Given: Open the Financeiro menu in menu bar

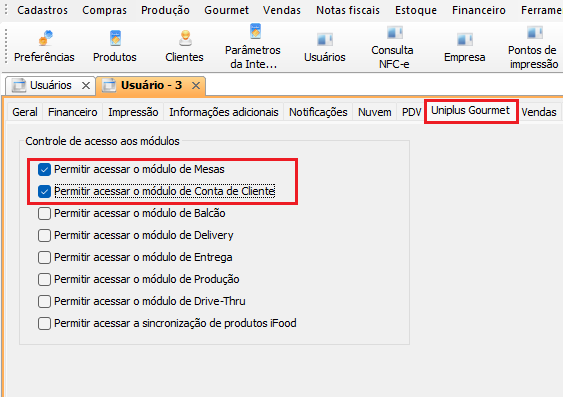Looking at the screenshot, I should (x=479, y=10).
